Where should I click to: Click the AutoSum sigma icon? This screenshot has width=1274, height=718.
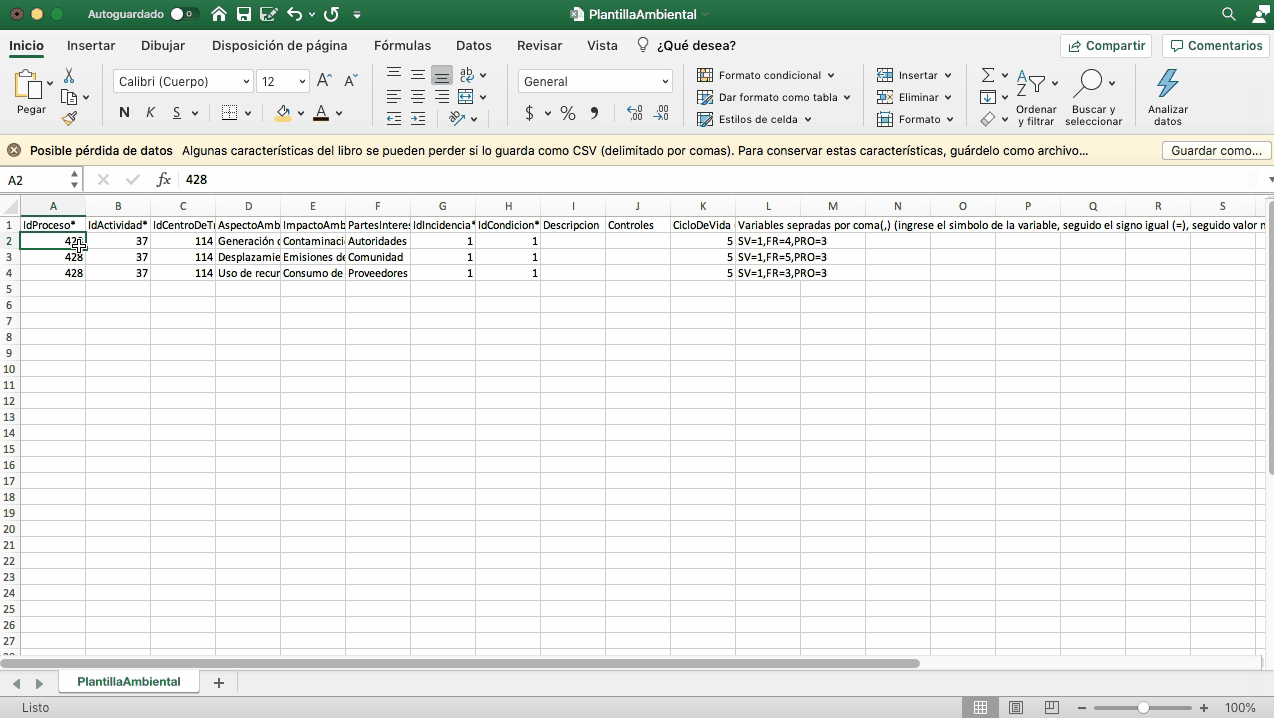[988, 75]
